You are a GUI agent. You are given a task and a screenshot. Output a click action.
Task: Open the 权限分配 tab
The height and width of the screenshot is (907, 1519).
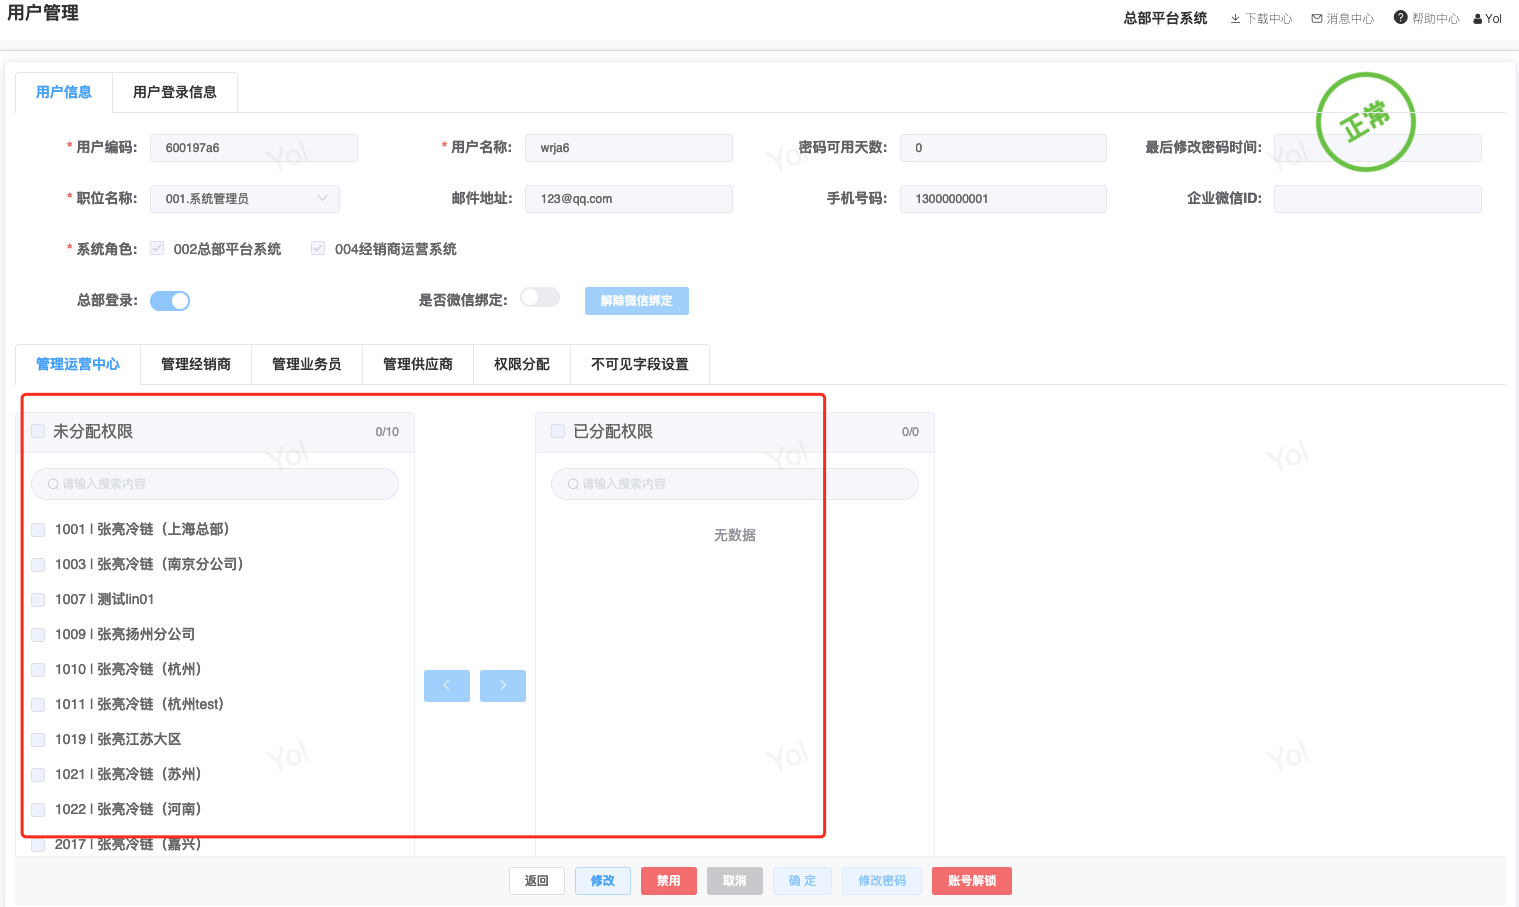pyautogui.click(x=522, y=364)
